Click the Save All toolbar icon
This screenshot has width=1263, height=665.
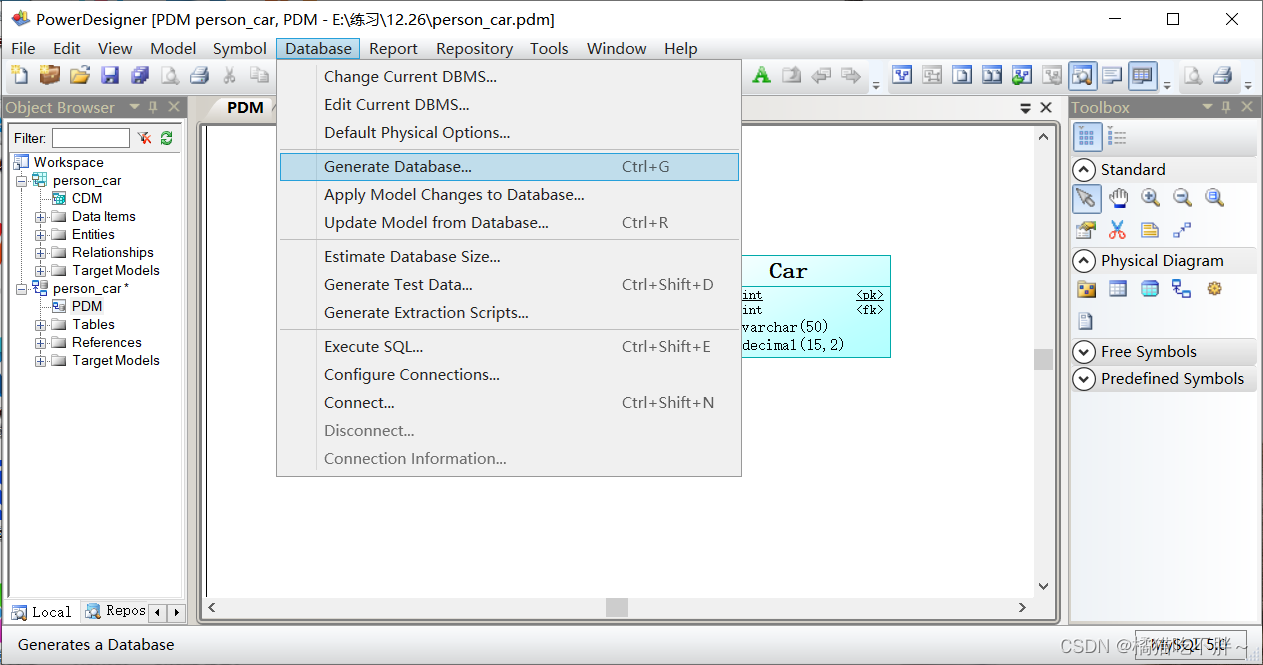pyautogui.click(x=140, y=75)
